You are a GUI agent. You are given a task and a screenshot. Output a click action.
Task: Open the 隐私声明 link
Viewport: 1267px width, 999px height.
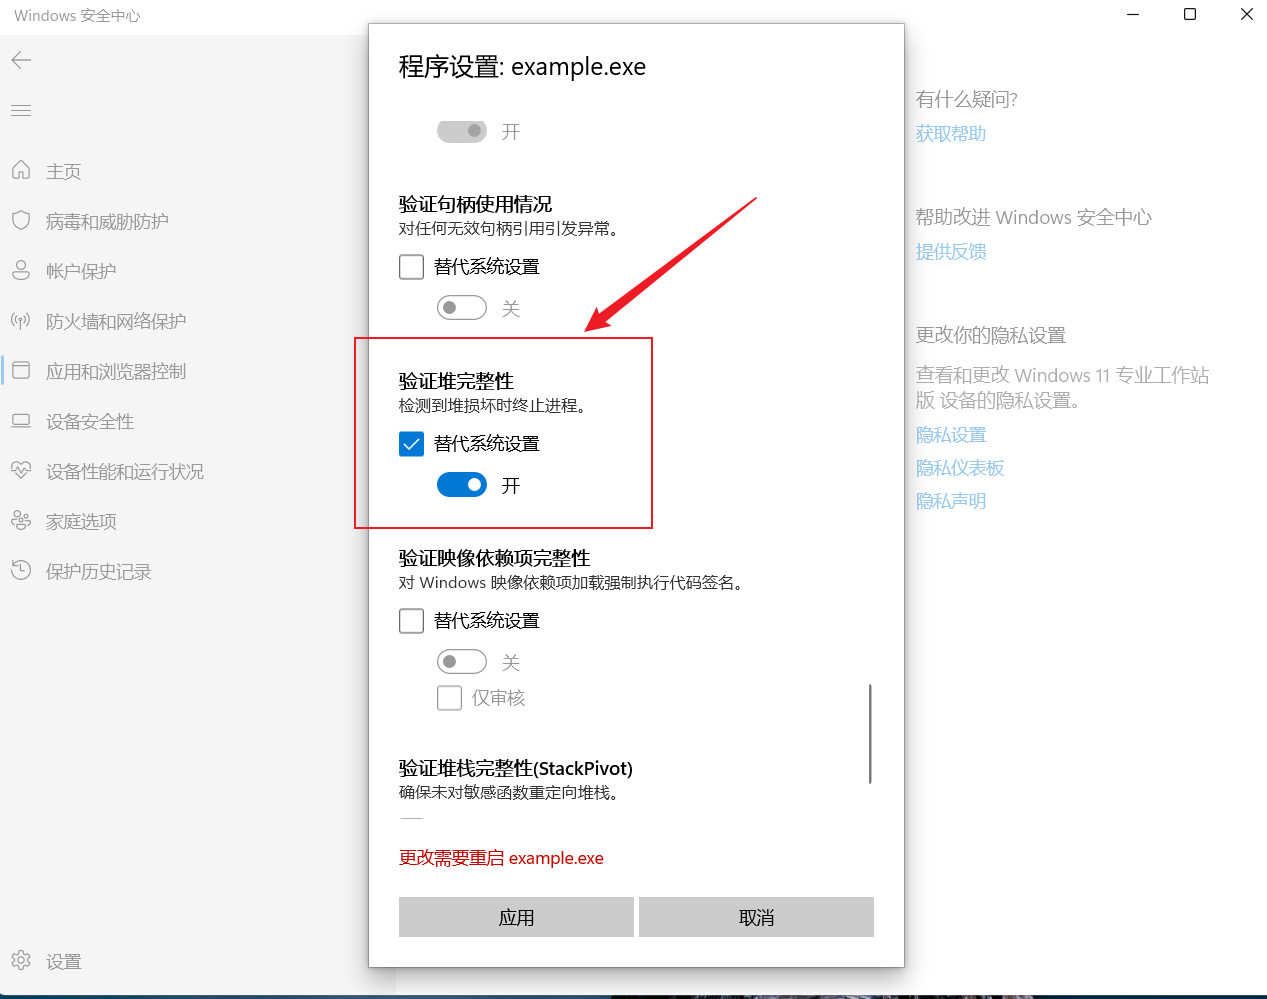(951, 500)
